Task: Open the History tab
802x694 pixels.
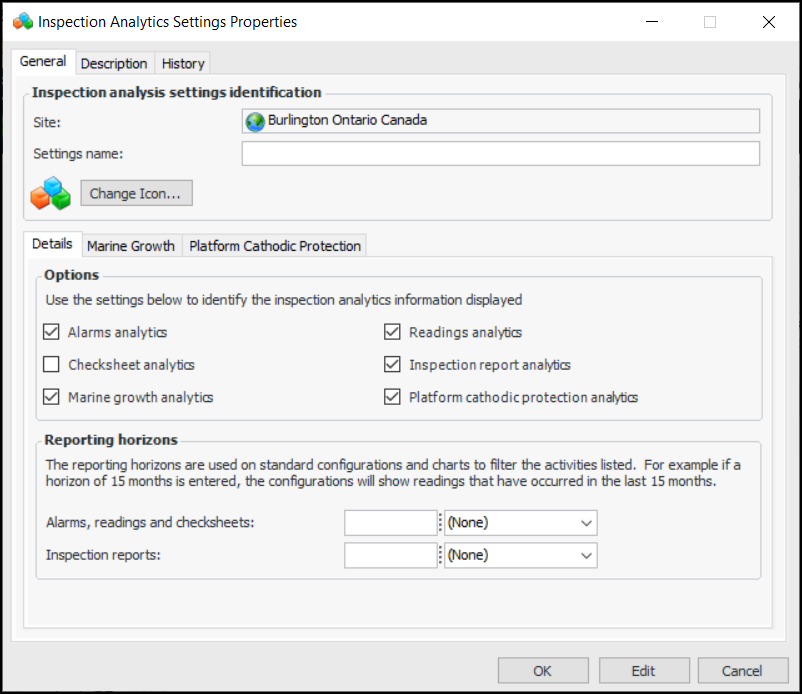Action: click(x=183, y=63)
